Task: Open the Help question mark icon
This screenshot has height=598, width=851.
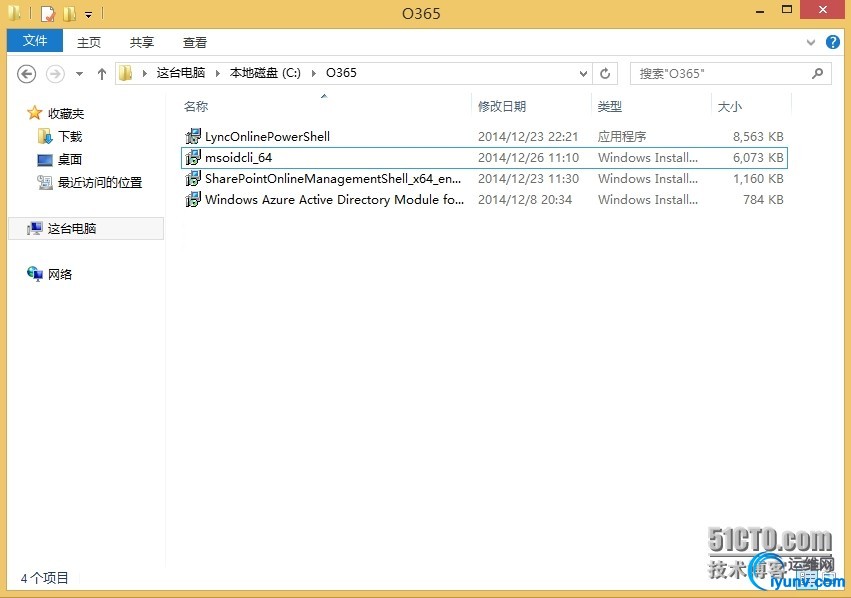Action: 833,42
